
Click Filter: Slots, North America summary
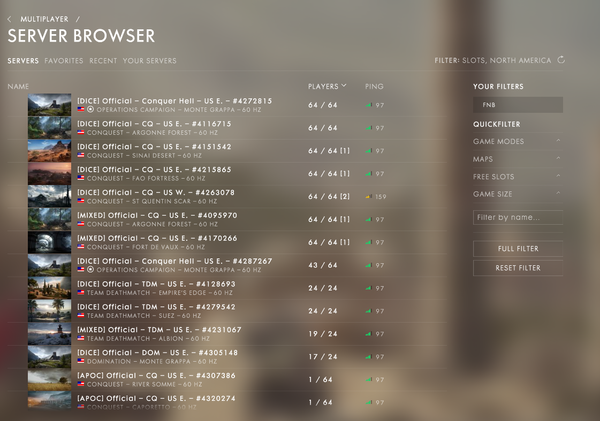pyautogui.click(x=492, y=60)
